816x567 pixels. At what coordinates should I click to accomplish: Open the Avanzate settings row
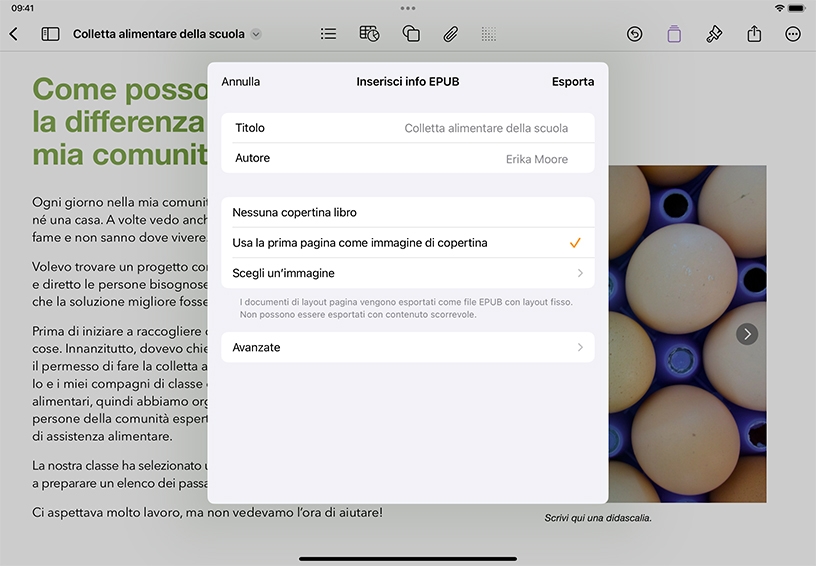tap(408, 347)
